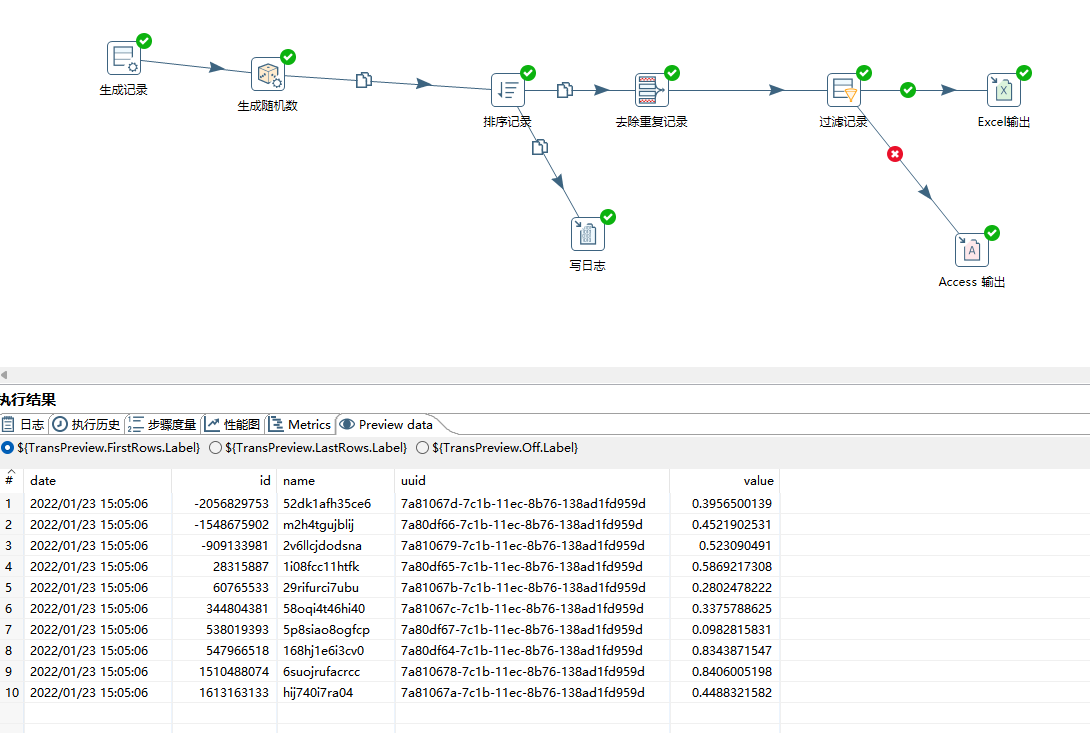Image resolution: width=1090 pixels, height=733 pixels.
Task: Click the value column header
Action: [x=725, y=481]
